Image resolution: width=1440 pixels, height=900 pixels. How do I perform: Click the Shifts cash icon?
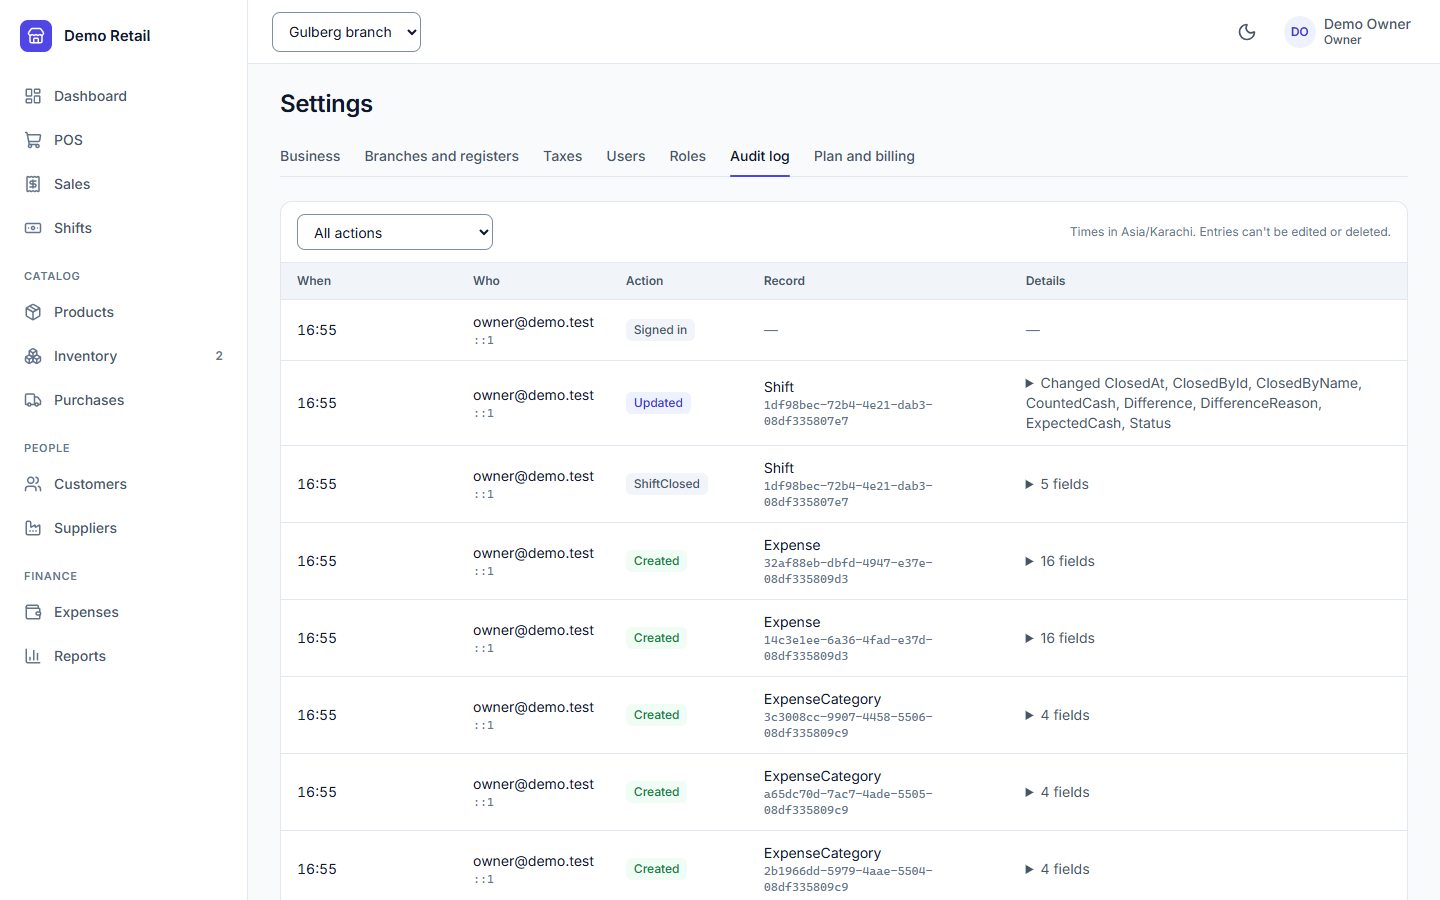[x=33, y=228]
